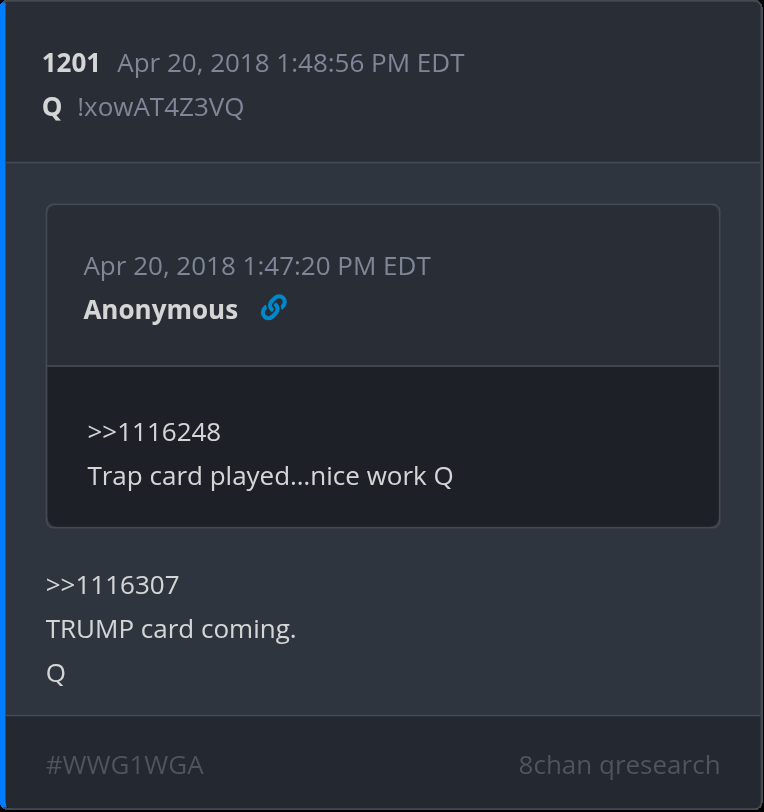Open the #WWG1WGA hashtag

pos(125,765)
